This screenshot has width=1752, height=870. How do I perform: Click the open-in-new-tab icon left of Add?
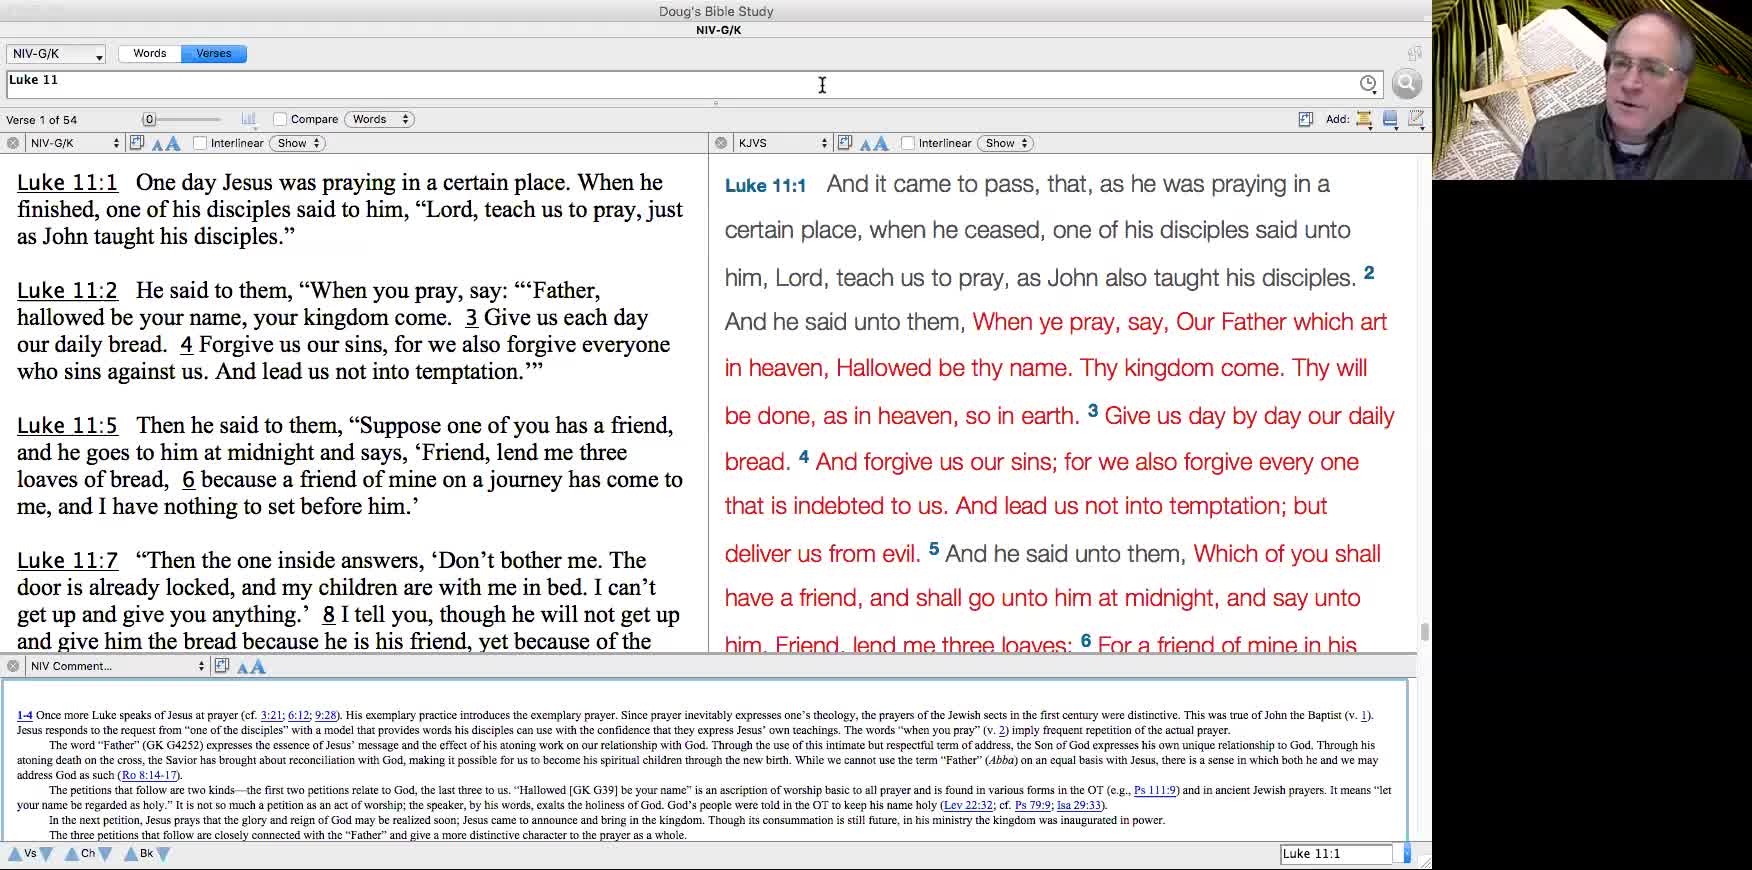(1305, 119)
